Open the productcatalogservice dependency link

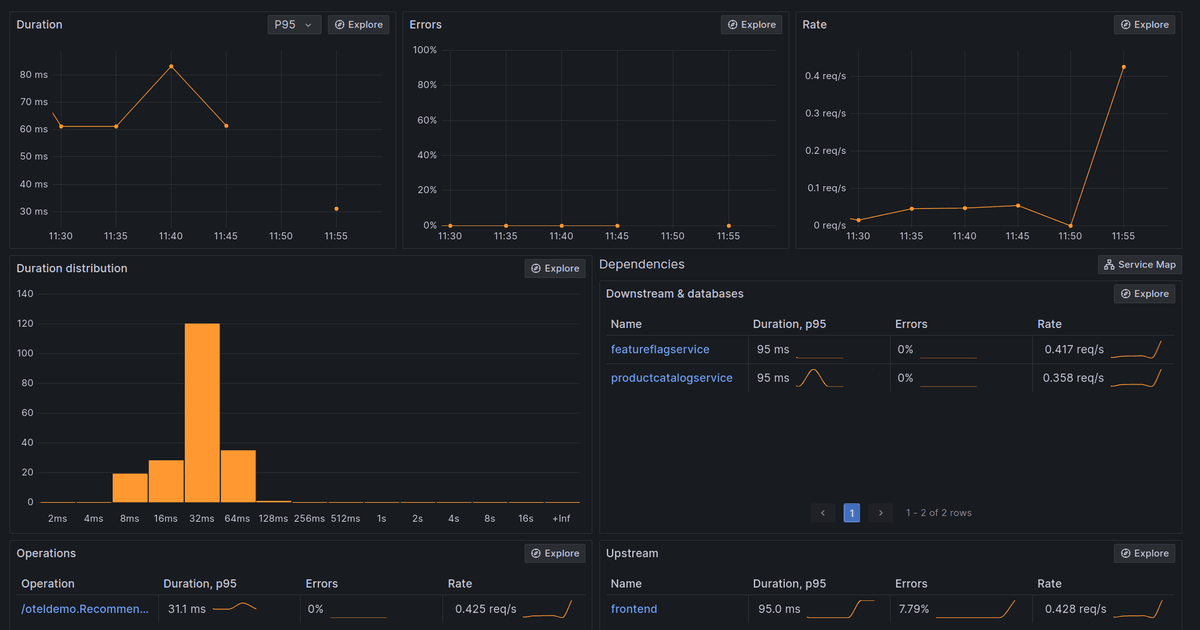[671, 378]
